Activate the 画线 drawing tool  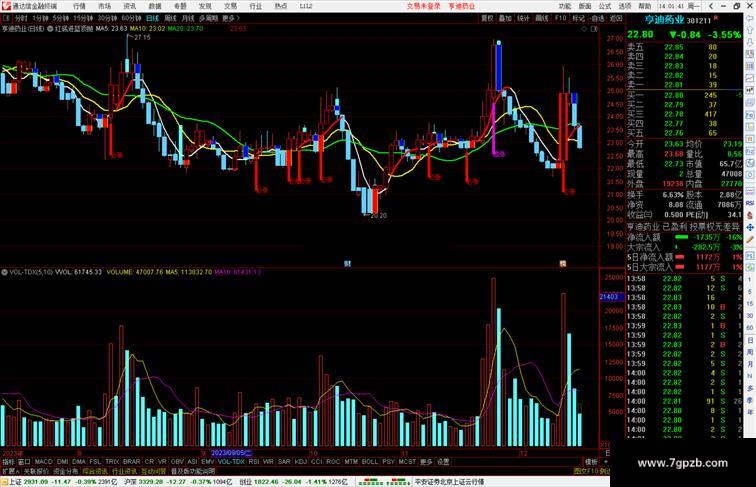542,18
